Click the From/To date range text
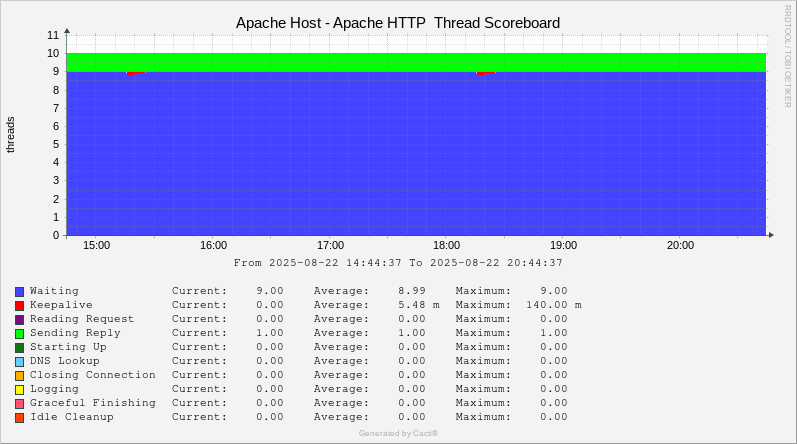797x444 pixels. (398, 263)
